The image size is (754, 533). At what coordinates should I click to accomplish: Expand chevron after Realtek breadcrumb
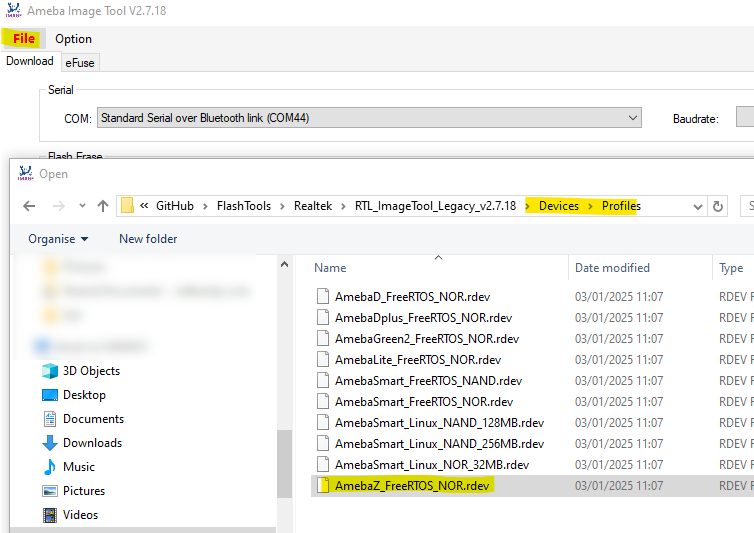pyautogui.click(x=343, y=206)
